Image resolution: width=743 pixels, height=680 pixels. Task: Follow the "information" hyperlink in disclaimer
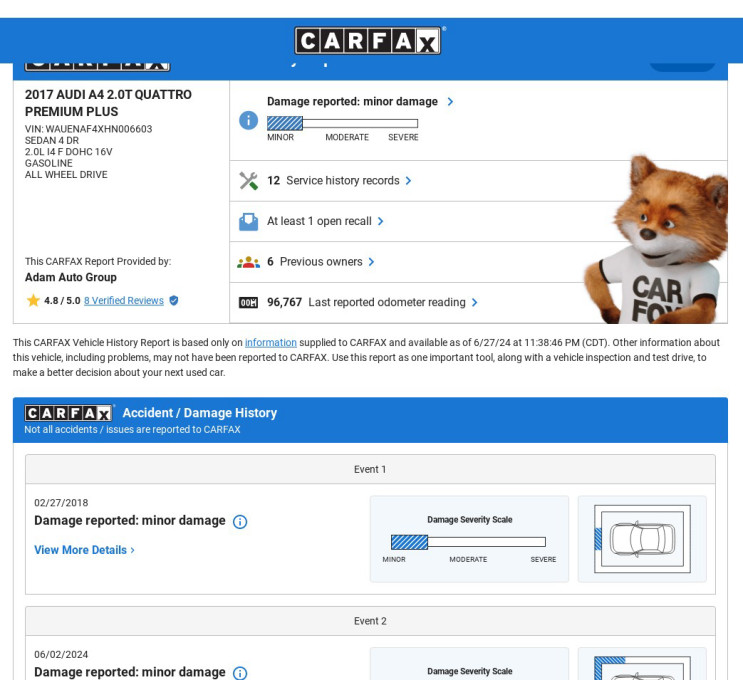pos(270,343)
